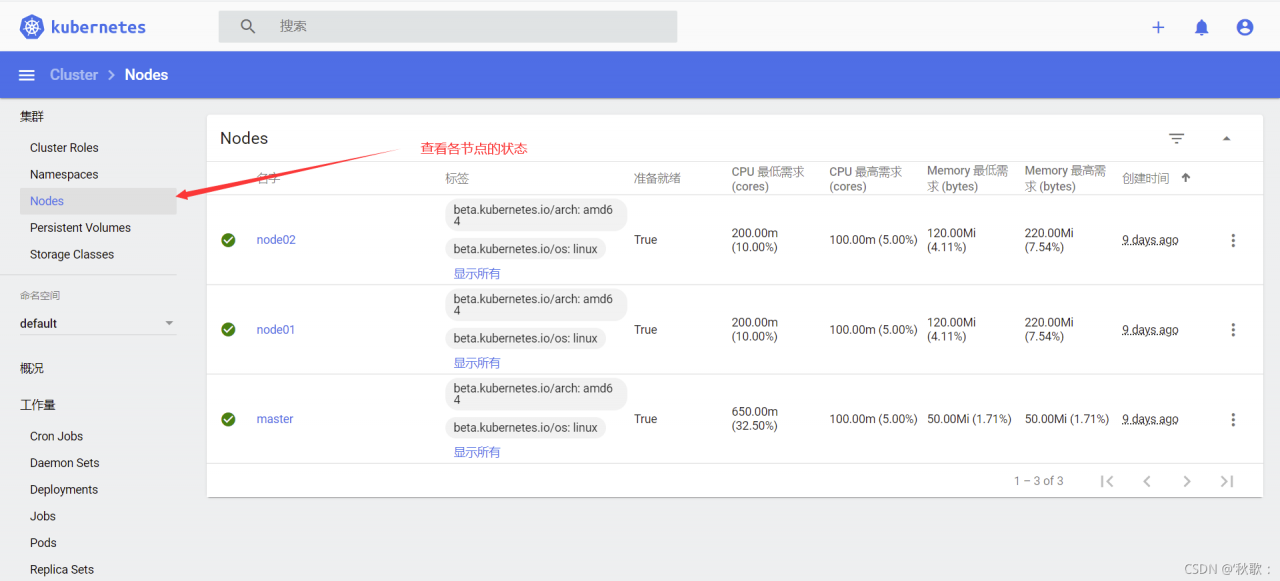Go to last page of nodes
The height and width of the screenshot is (581, 1280).
[1227, 481]
